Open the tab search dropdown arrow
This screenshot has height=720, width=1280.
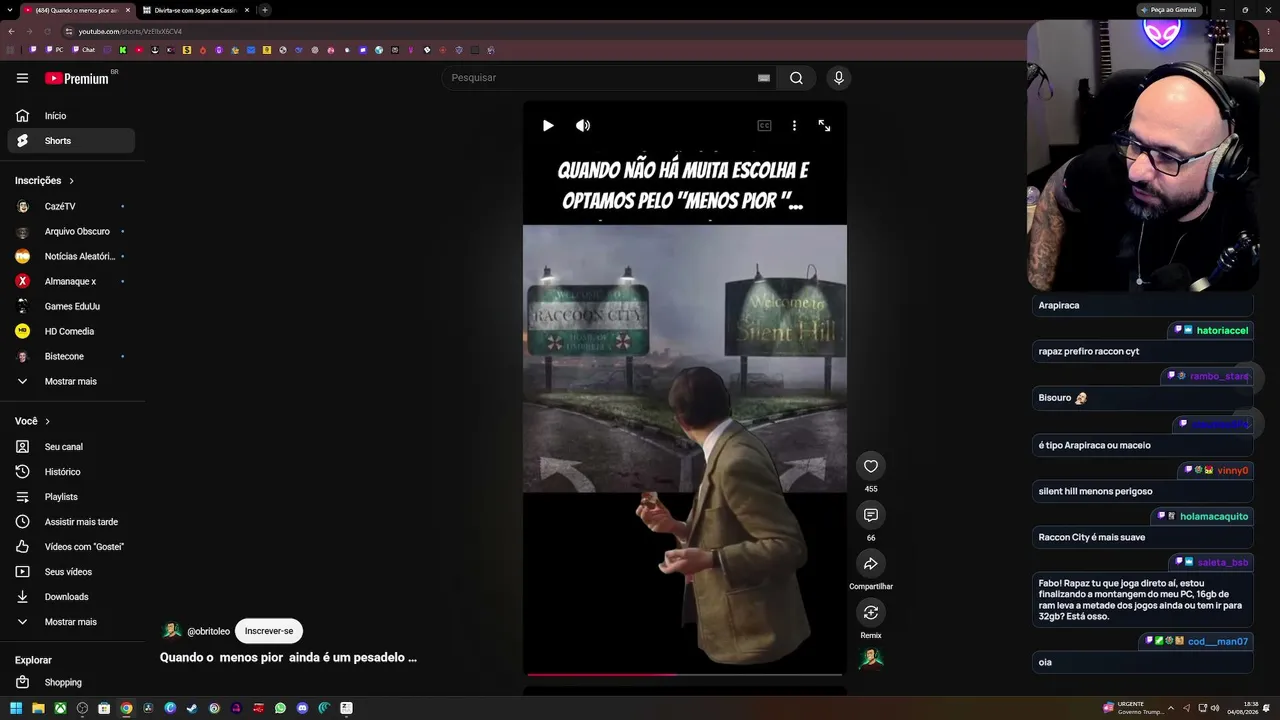pos(8,10)
